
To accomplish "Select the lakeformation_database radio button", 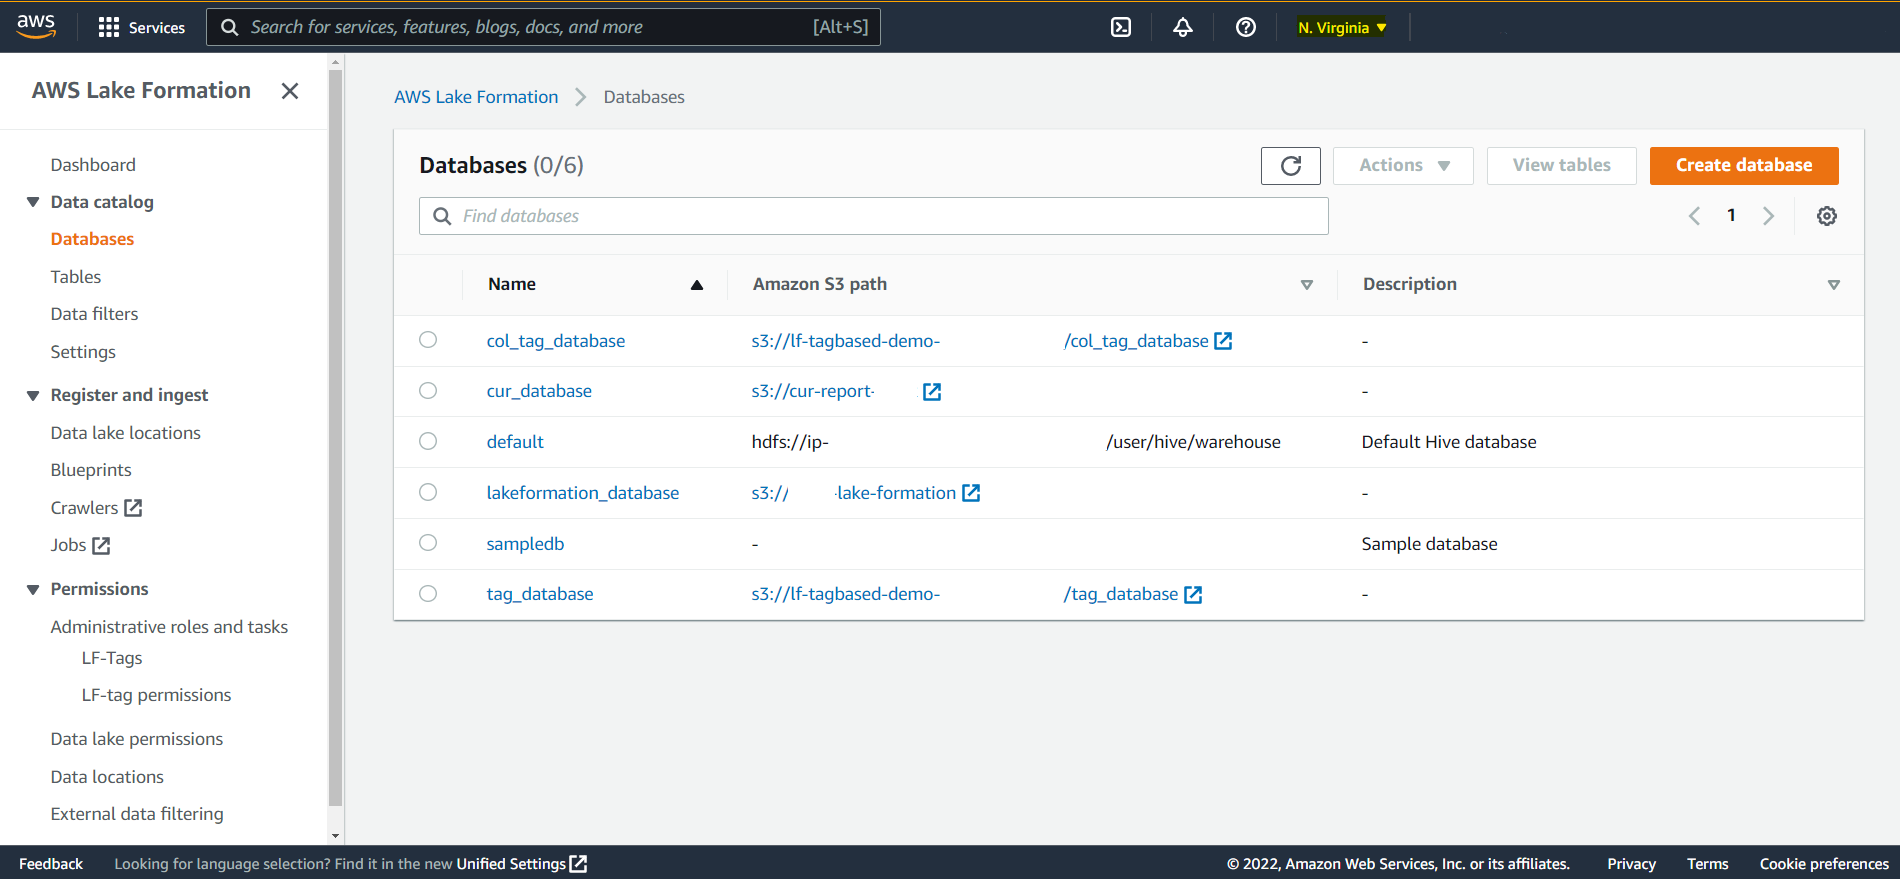I will tap(428, 492).
